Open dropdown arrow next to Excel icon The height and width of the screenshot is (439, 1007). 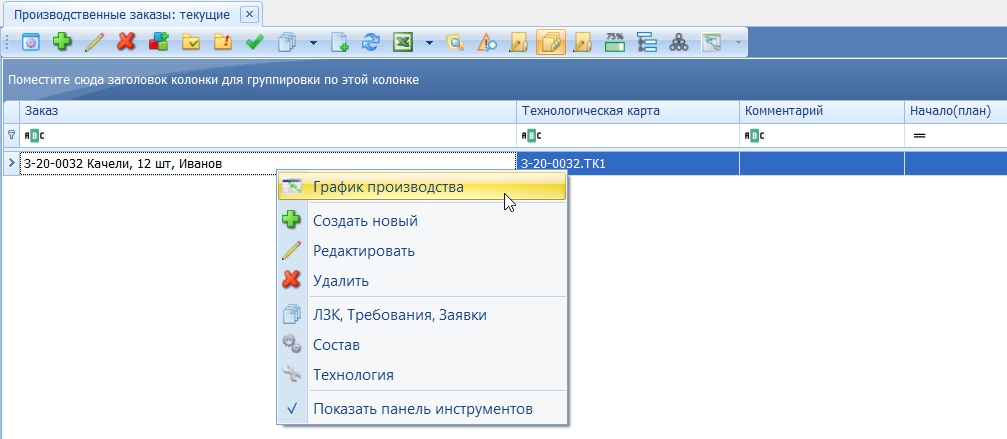pos(429,43)
